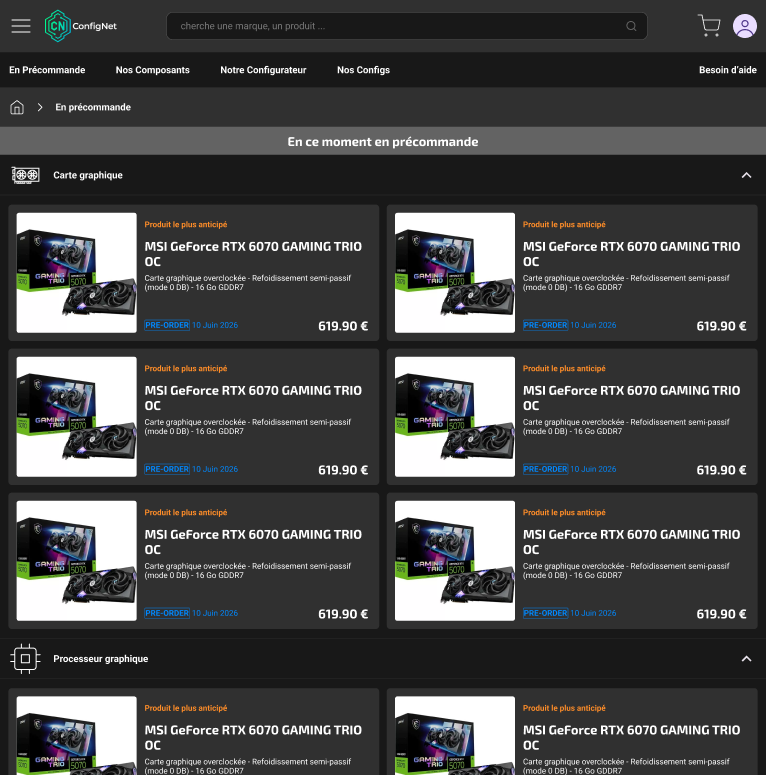The height and width of the screenshot is (775, 766).
Task: Collapse the Carte graphique section chevron
Action: point(746,175)
